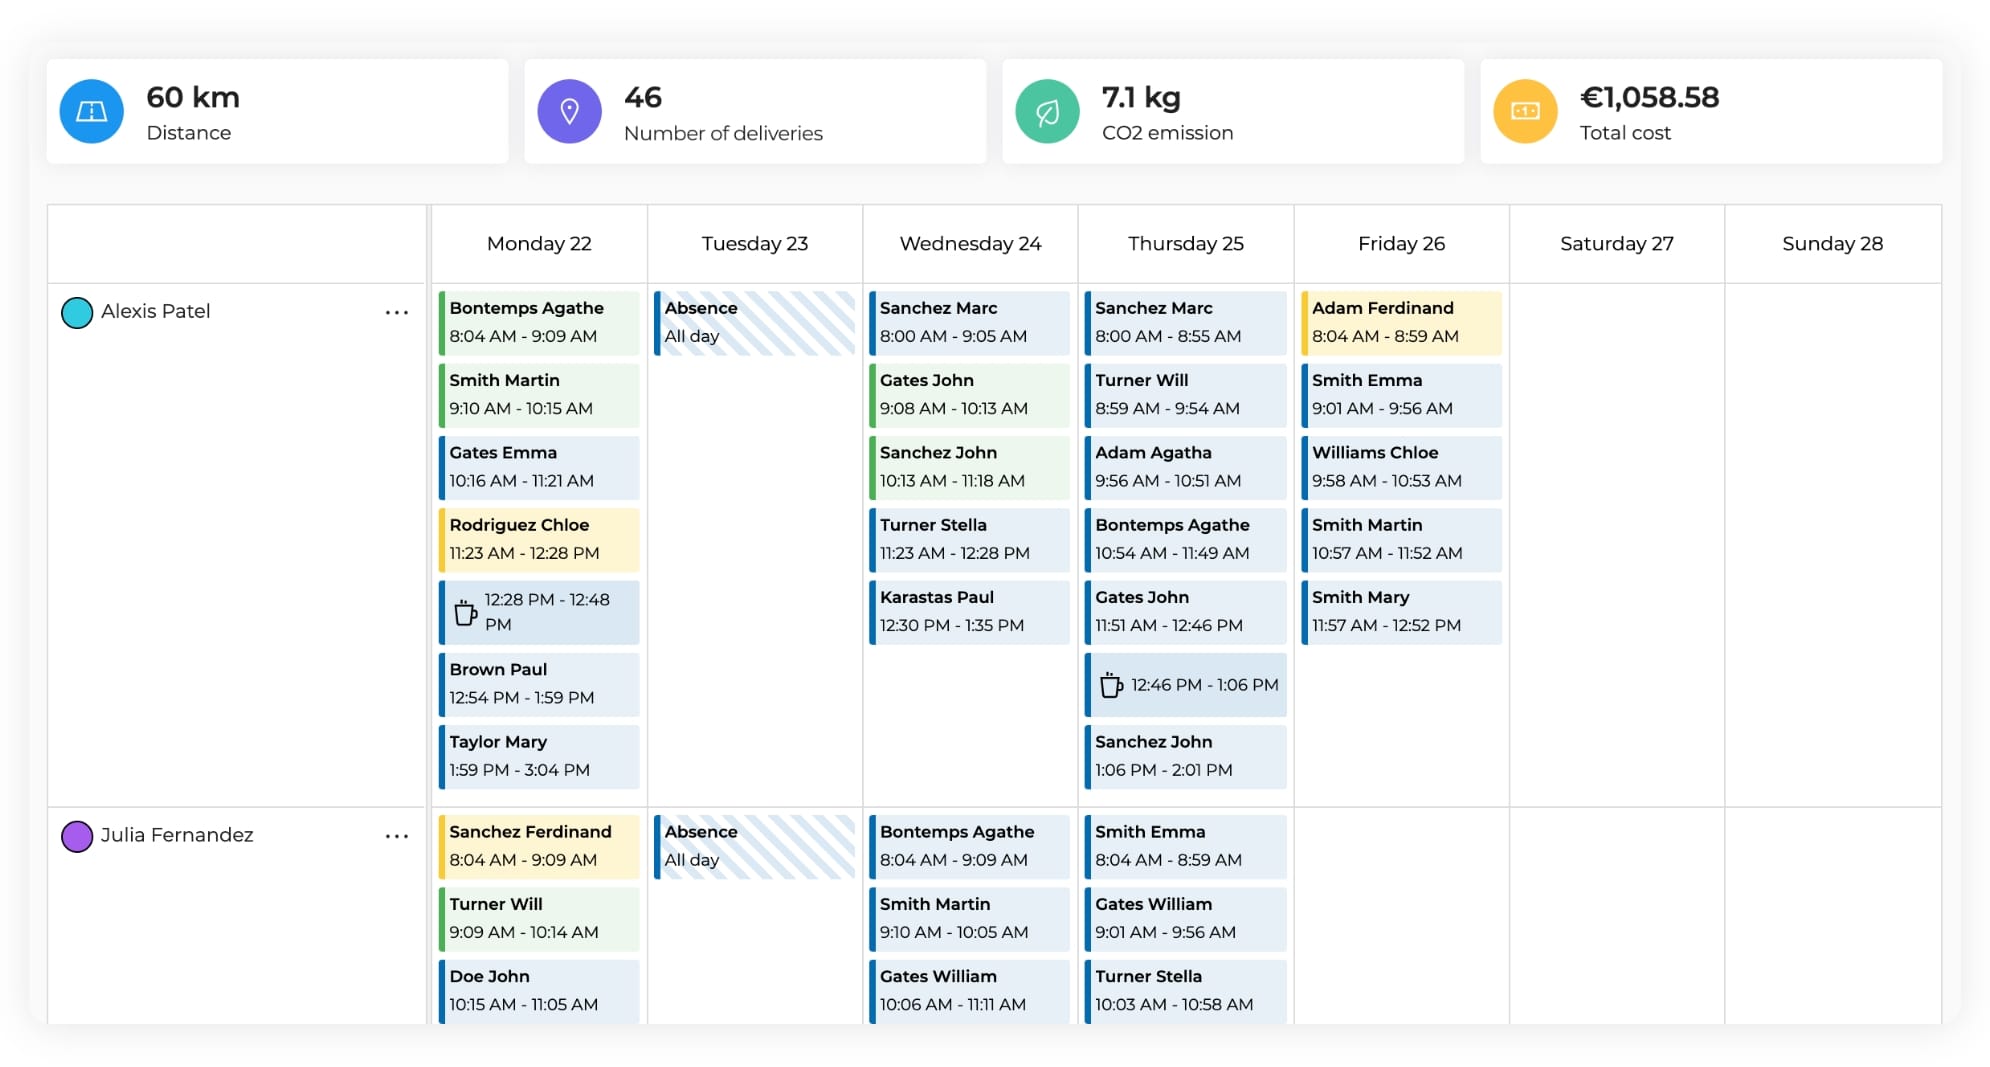Click the Number of deliveries pin icon
The height and width of the screenshot is (1067, 1990).
[570, 111]
